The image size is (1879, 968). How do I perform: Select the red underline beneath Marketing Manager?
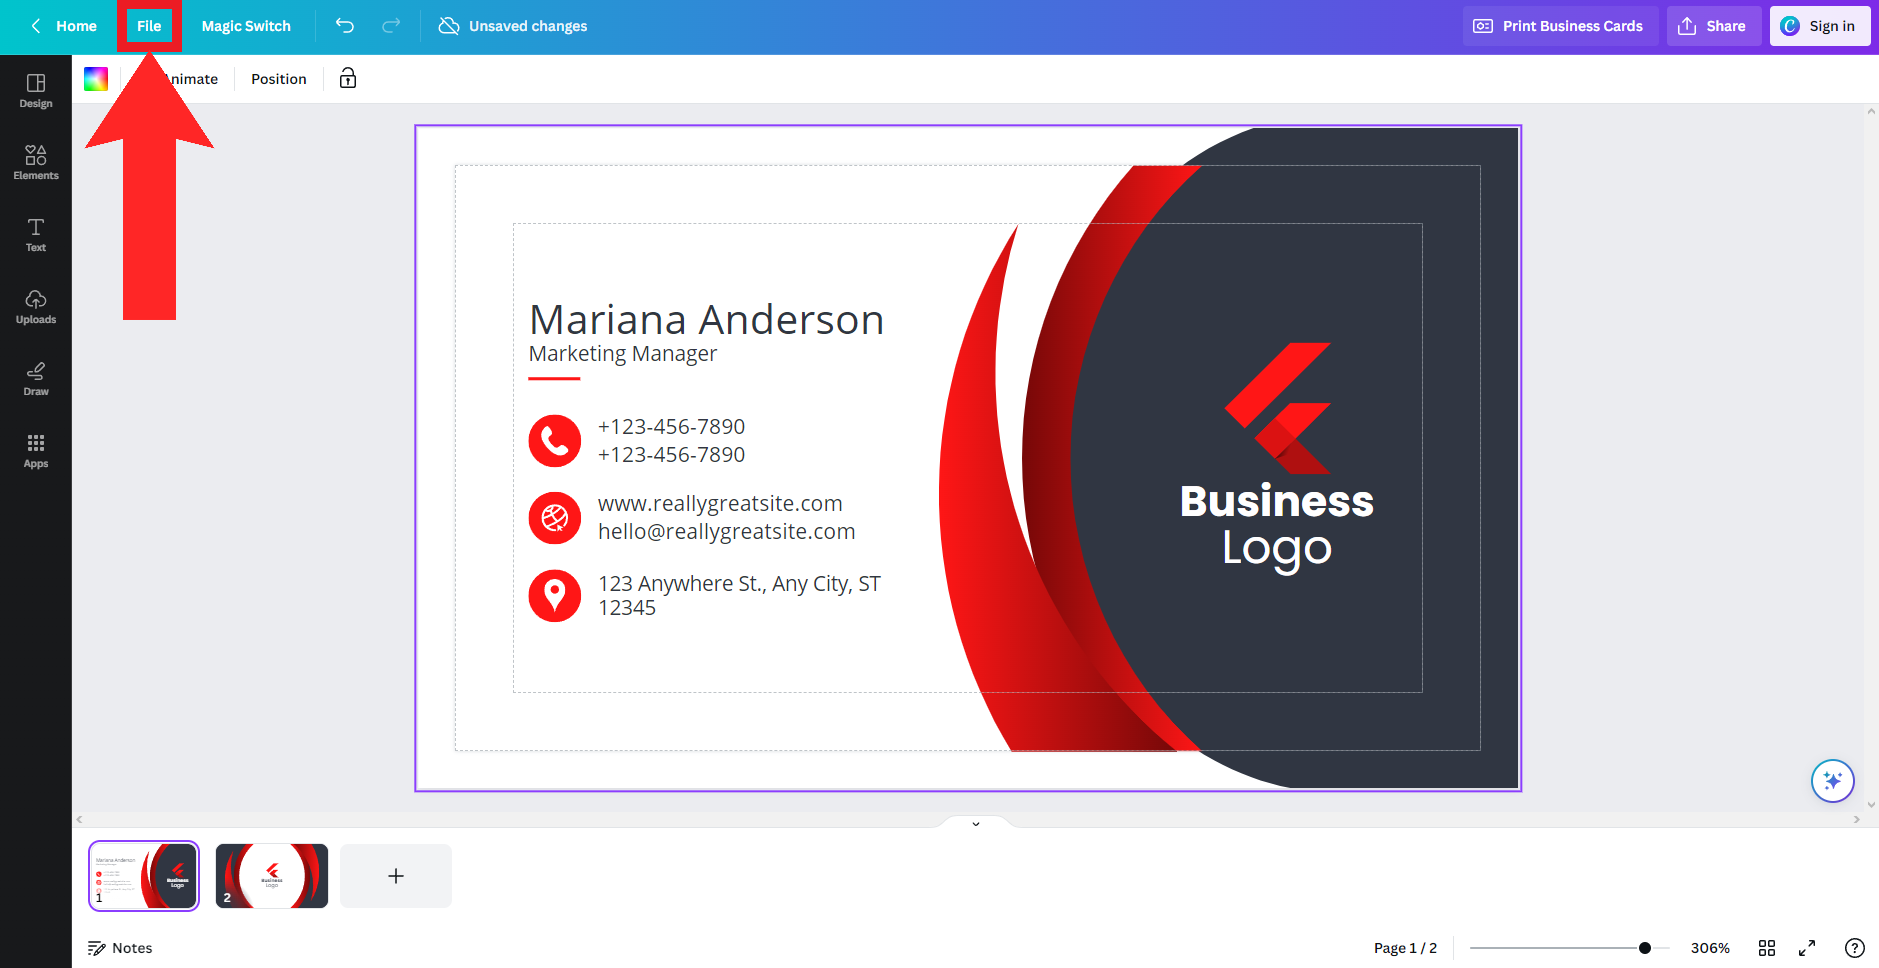coord(554,379)
